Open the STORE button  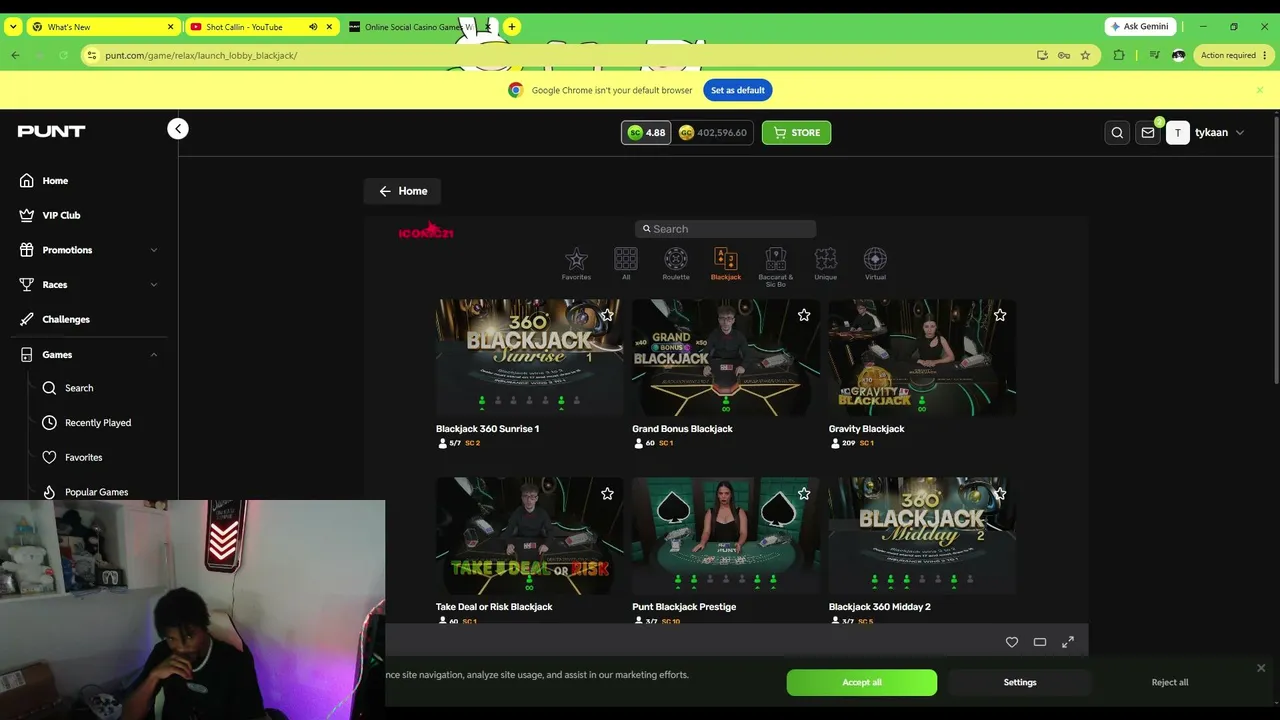[x=796, y=132]
